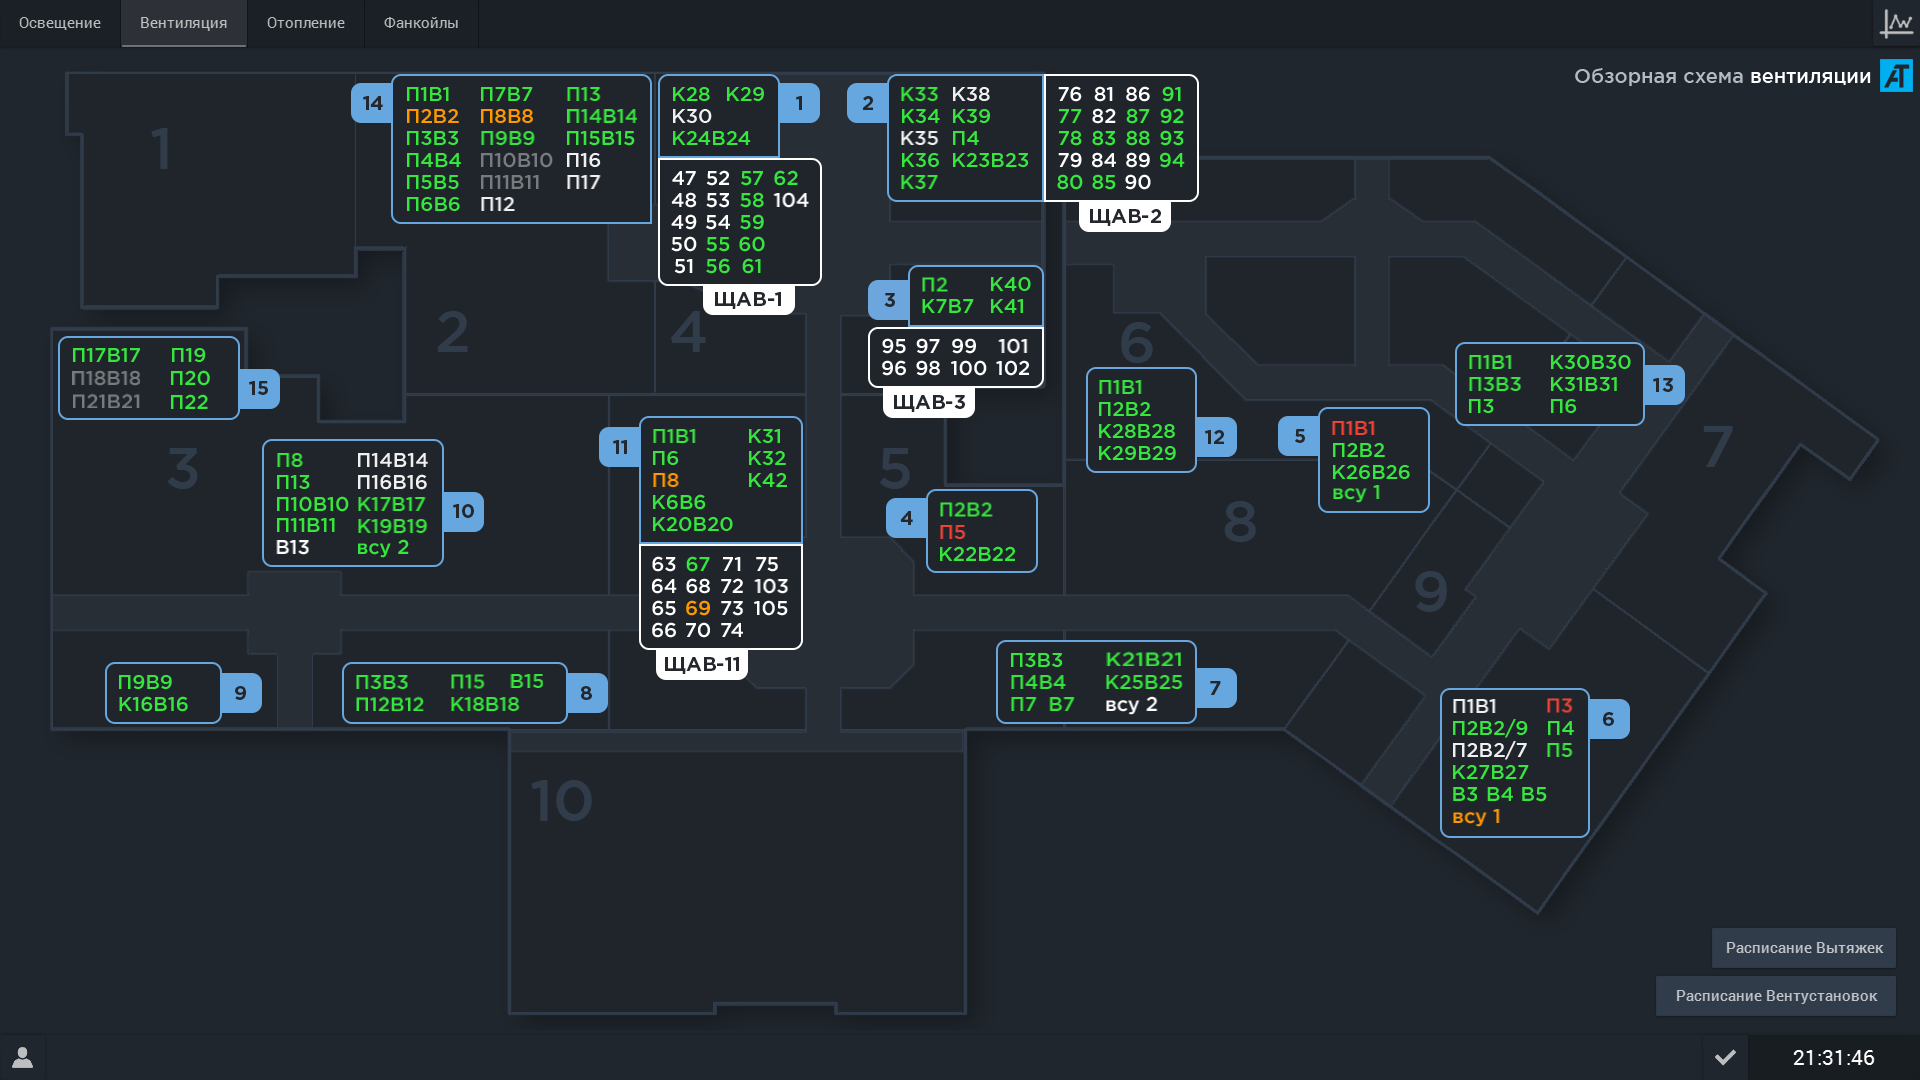Select zone badge number 15
Viewport: 1920px width, 1080px height.
click(x=258, y=388)
